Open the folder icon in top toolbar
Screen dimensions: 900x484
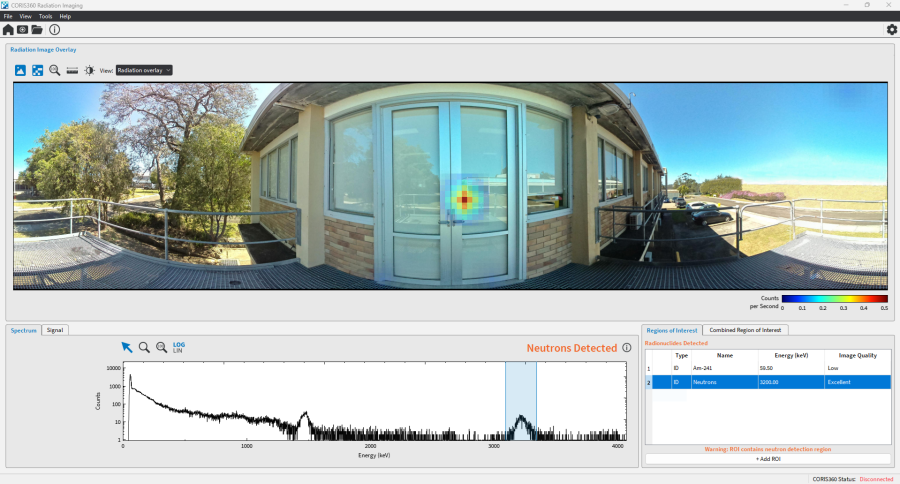click(37, 30)
